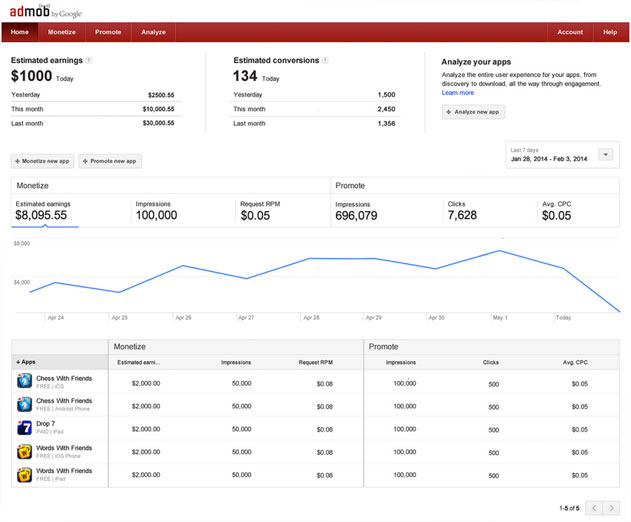Open the Account menu

pyautogui.click(x=570, y=32)
